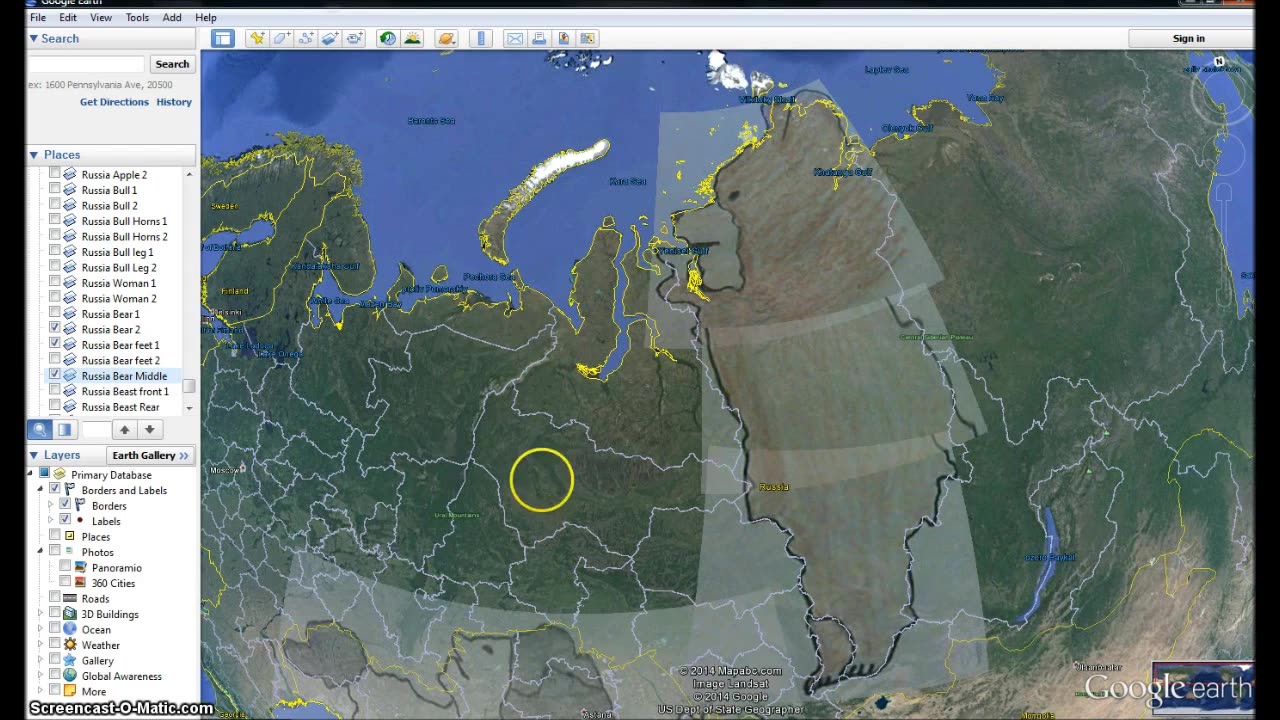
Task: Enable the Roads layer checkbox
Action: 55,598
